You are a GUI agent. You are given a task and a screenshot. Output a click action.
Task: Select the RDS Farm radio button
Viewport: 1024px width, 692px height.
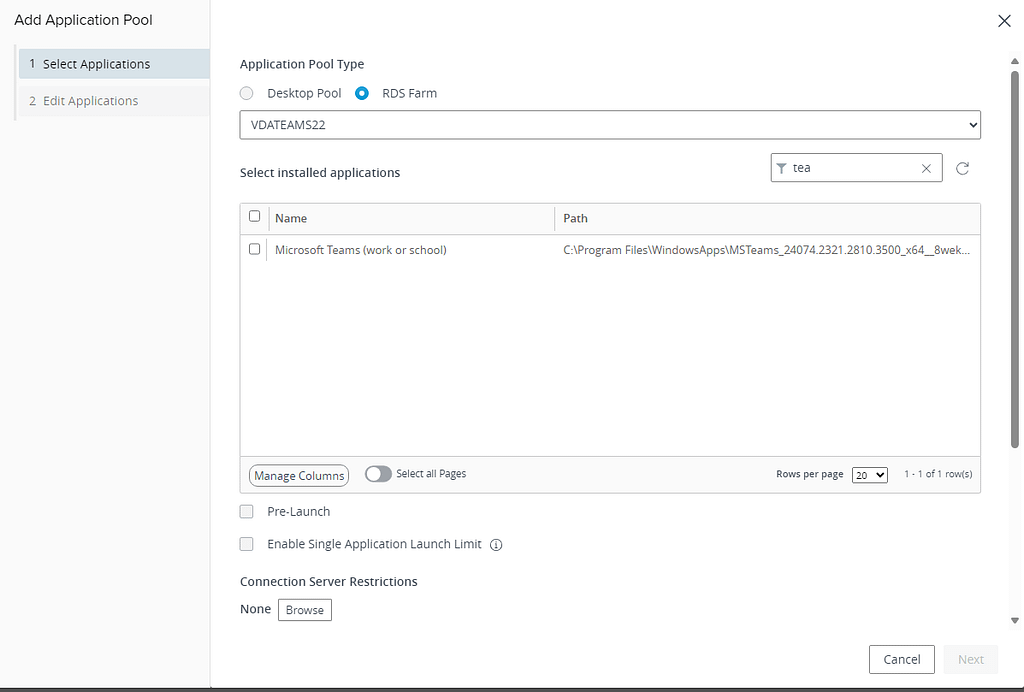362,93
